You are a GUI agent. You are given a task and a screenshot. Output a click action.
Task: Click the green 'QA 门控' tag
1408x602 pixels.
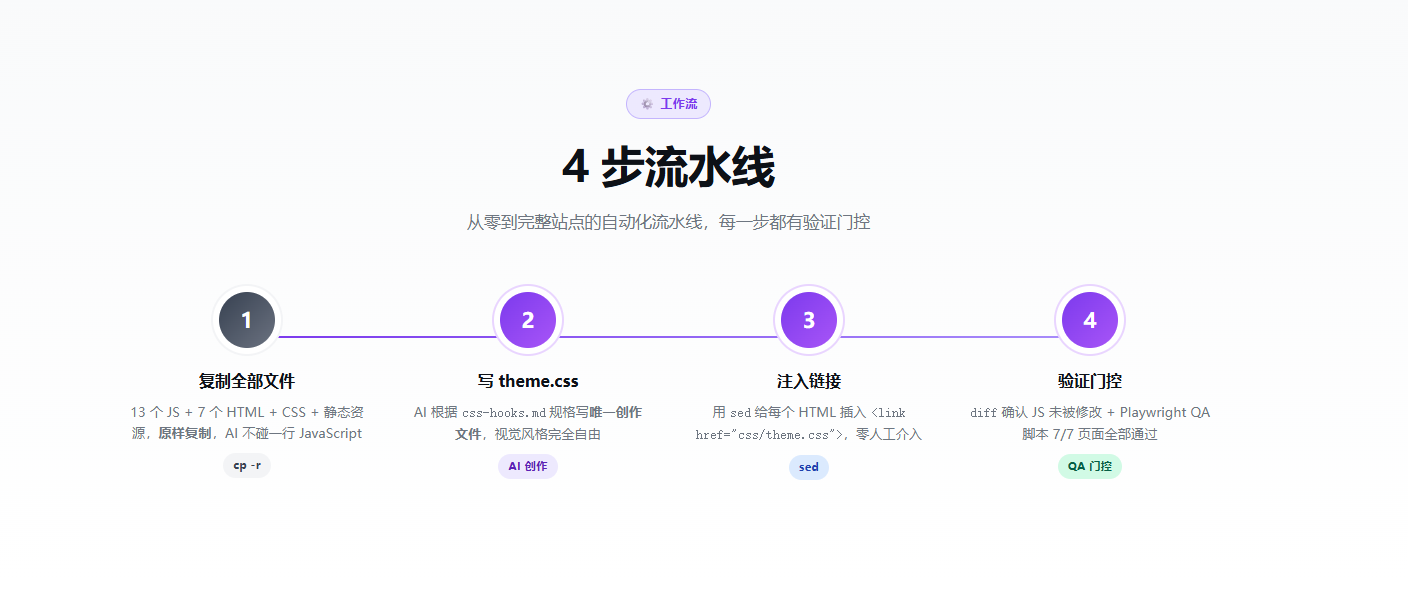pos(1090,466)
